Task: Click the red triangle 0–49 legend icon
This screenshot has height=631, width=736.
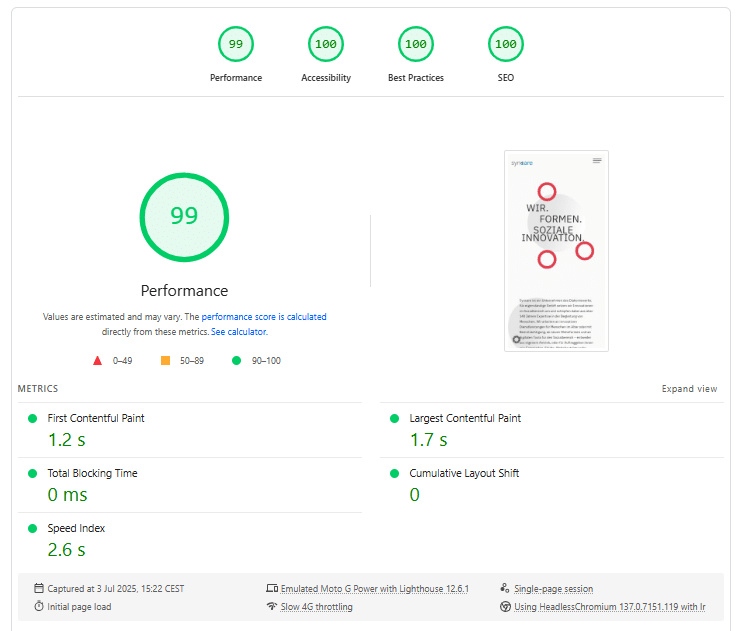Action: point(97,361)
